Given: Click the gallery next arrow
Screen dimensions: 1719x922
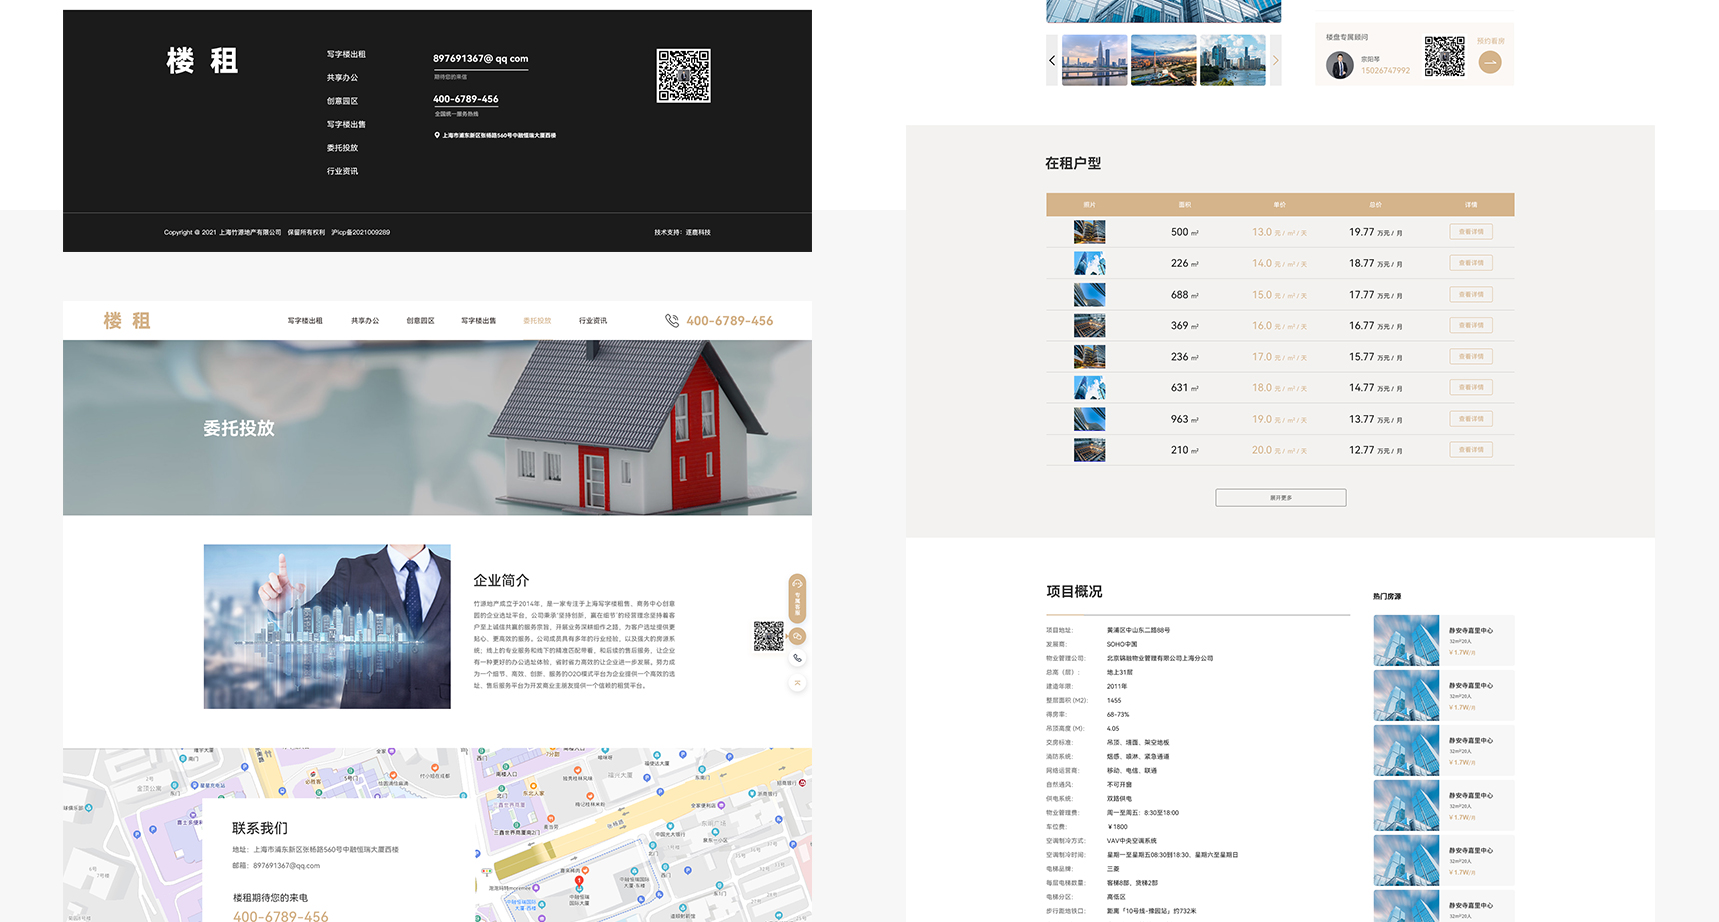Looking at the screenshot, I should [1275, 60].
